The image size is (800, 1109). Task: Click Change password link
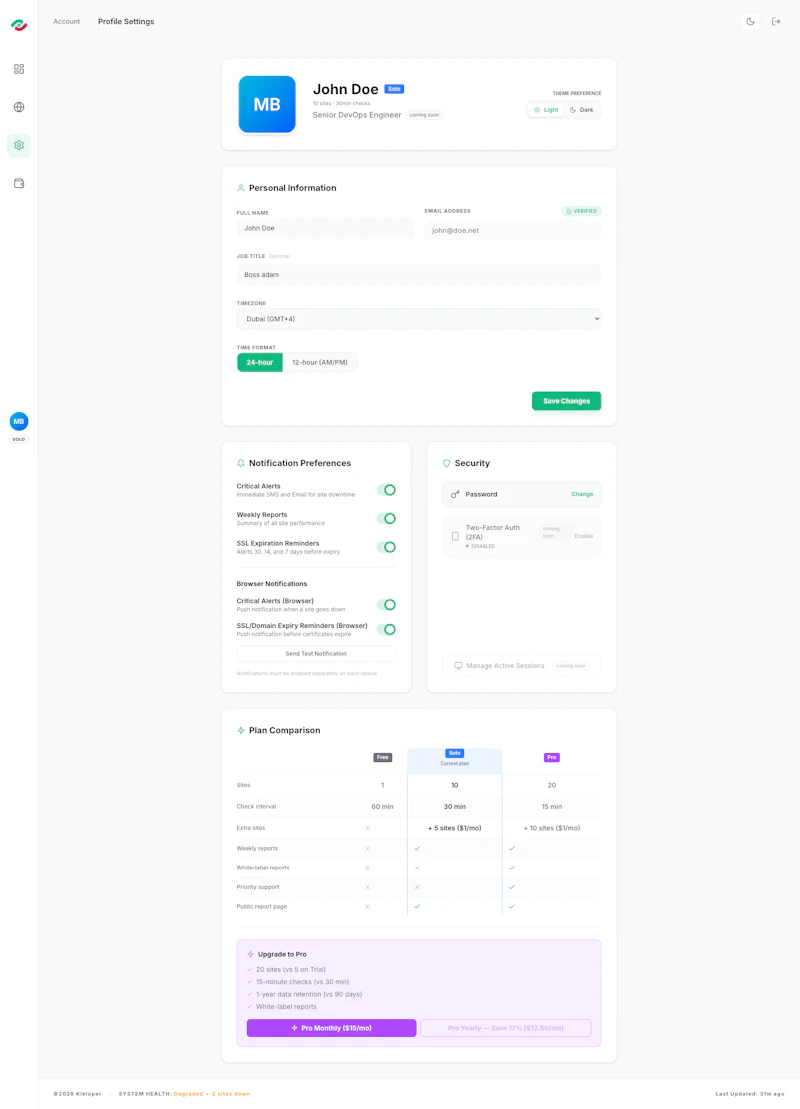click(x=582, y=494)
